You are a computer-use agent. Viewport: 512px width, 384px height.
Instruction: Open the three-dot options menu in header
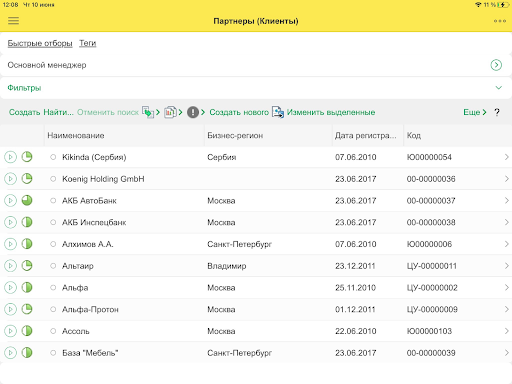[500, 21]
